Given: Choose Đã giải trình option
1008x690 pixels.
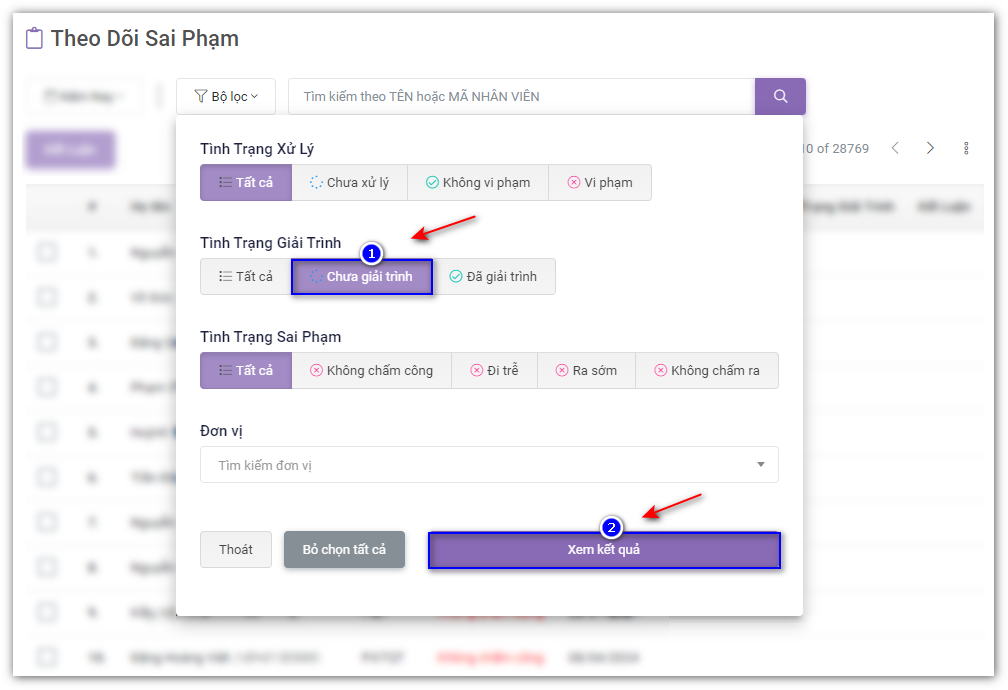Looking at the screenshot, I should (493, 277).
